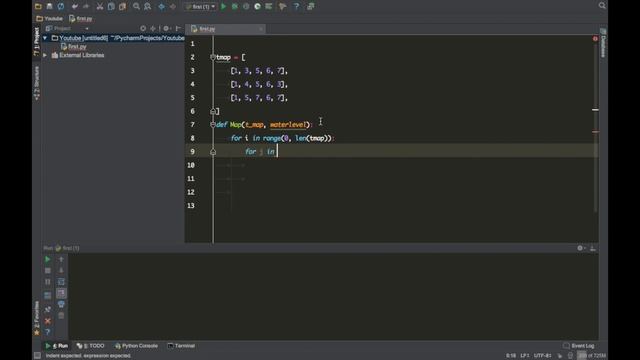This screenshot has height=360, width=640.
Task: Toggle Soft-Wrap in the Run panel
Action: (61, 282)
